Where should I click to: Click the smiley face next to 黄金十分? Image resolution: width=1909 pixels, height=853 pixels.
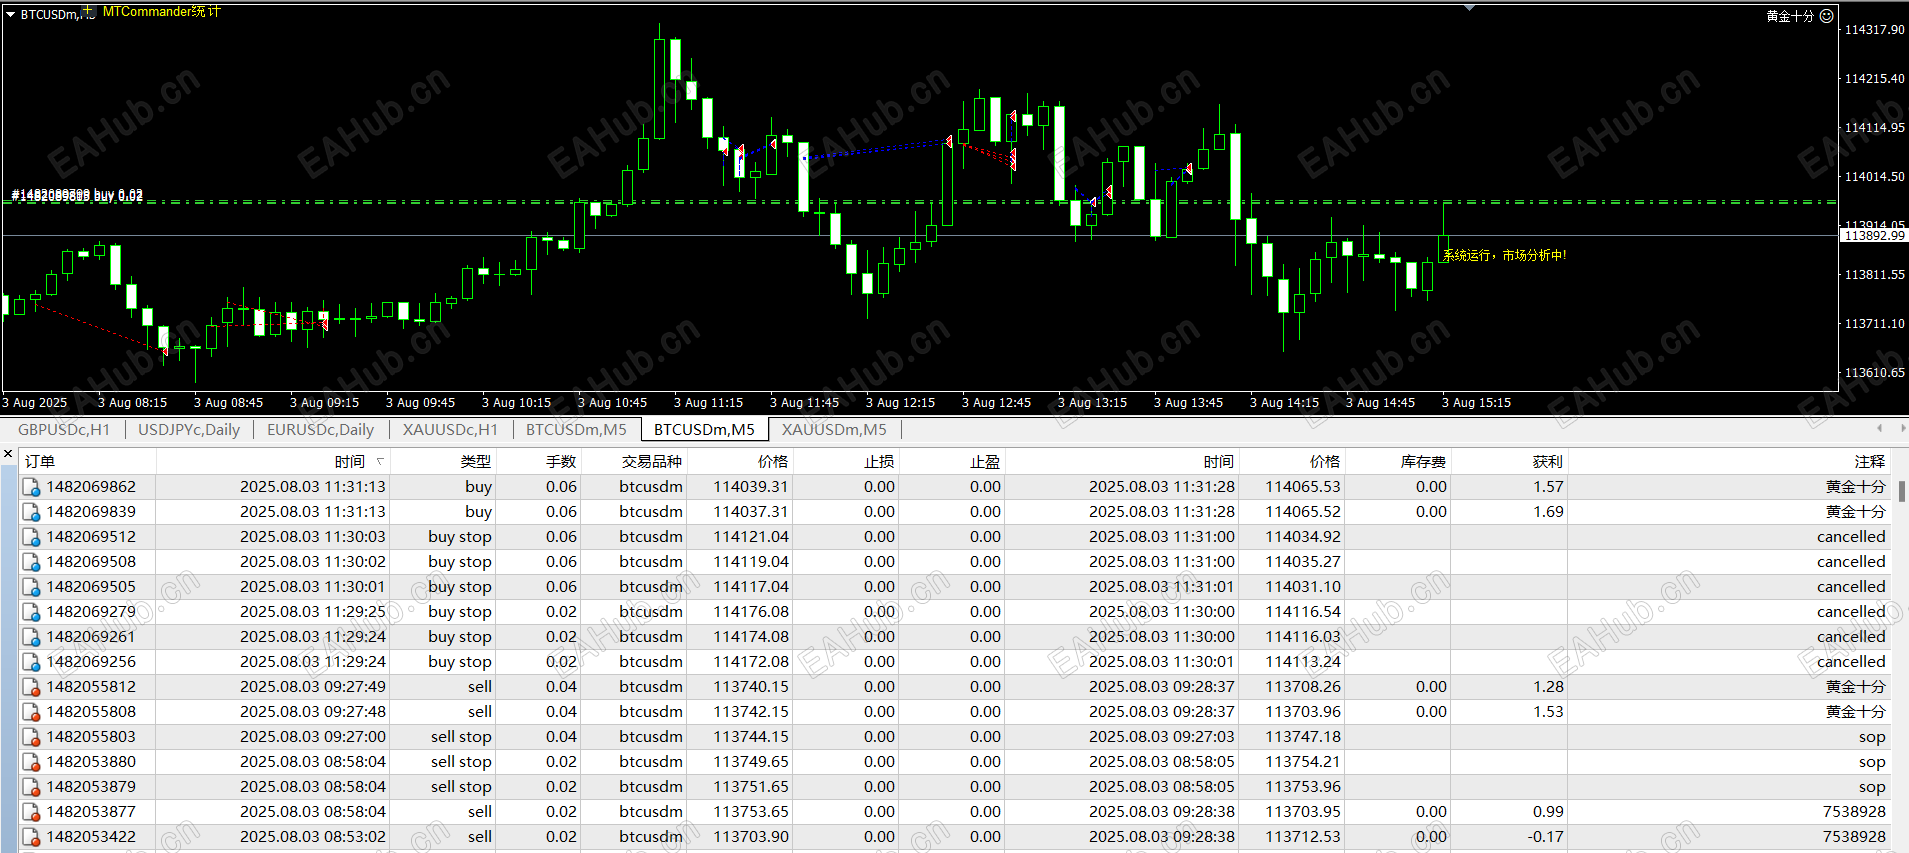coord(1826,16)
